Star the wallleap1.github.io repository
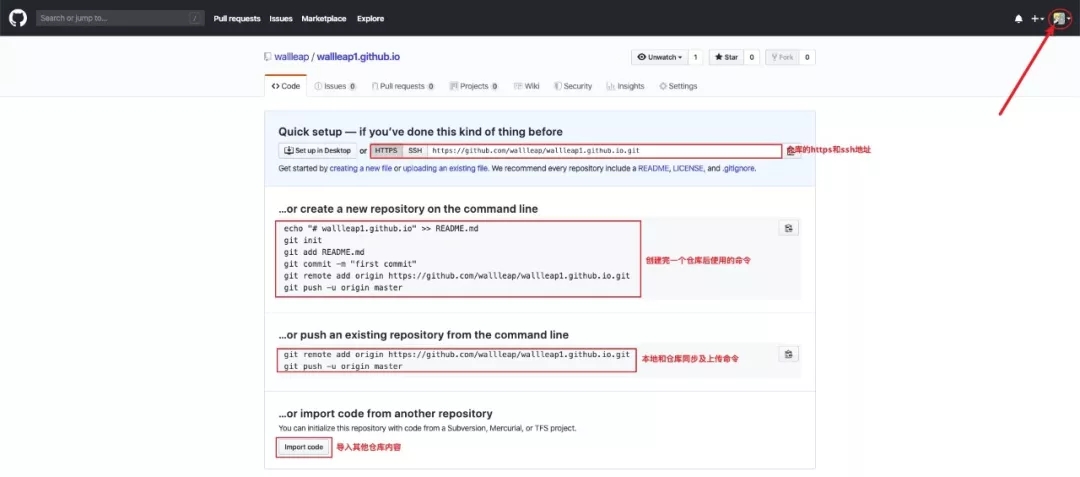This screenshot has height=477, width=1080. 726,57
